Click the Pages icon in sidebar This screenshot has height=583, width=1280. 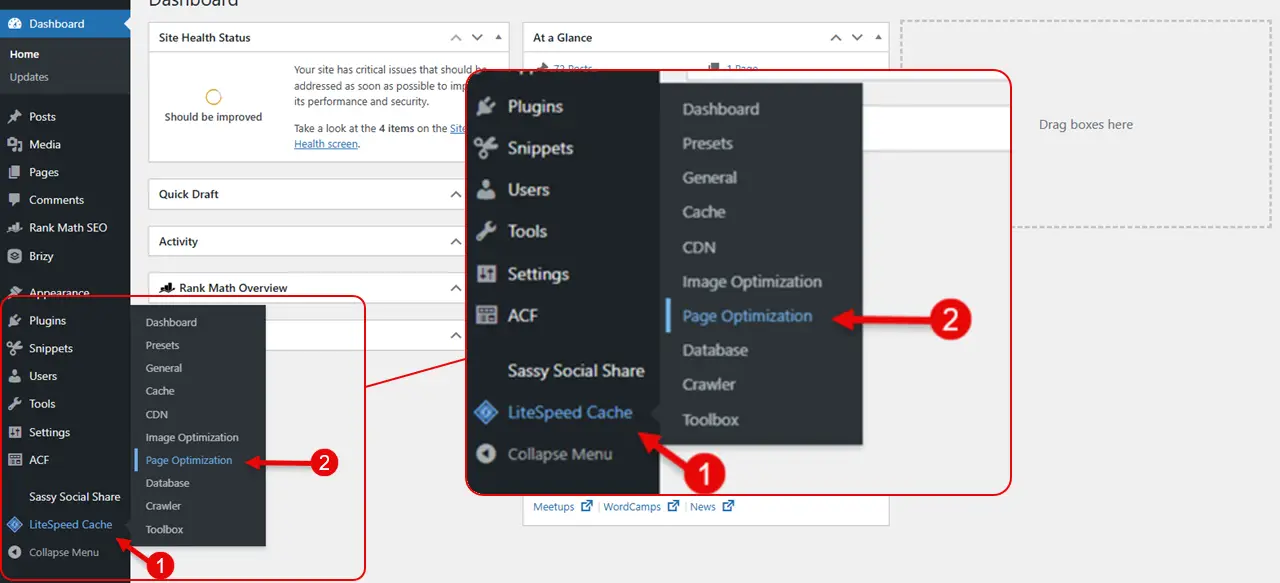(x=15, y=172)
